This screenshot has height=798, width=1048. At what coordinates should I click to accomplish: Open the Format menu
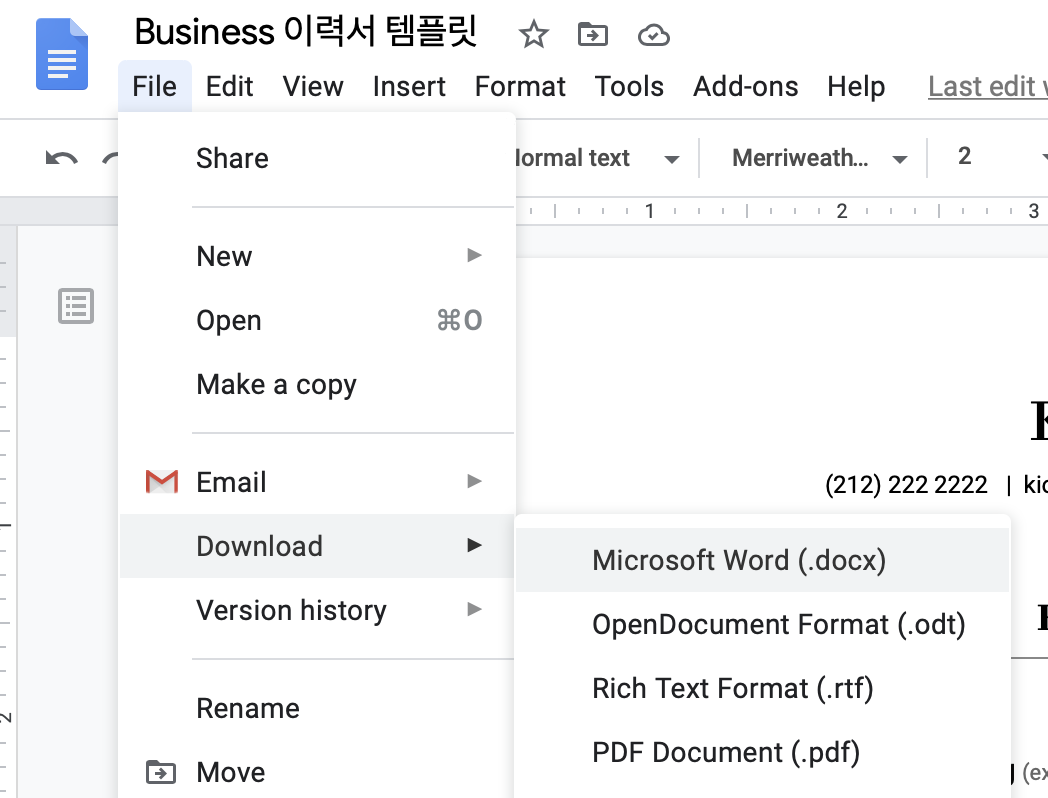point(520,86)
